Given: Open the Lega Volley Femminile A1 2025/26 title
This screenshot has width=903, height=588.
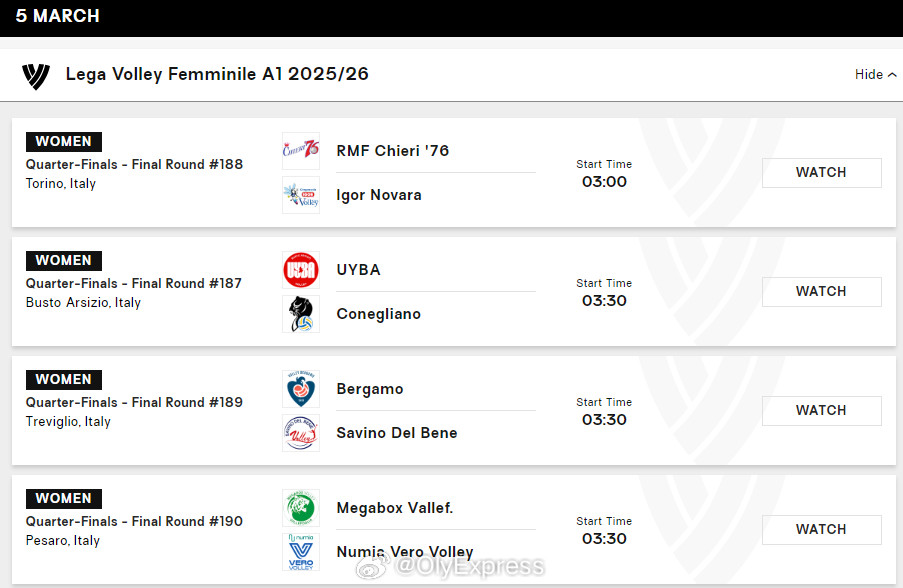Looking at the screenshot, I should [x=217, y=74].
